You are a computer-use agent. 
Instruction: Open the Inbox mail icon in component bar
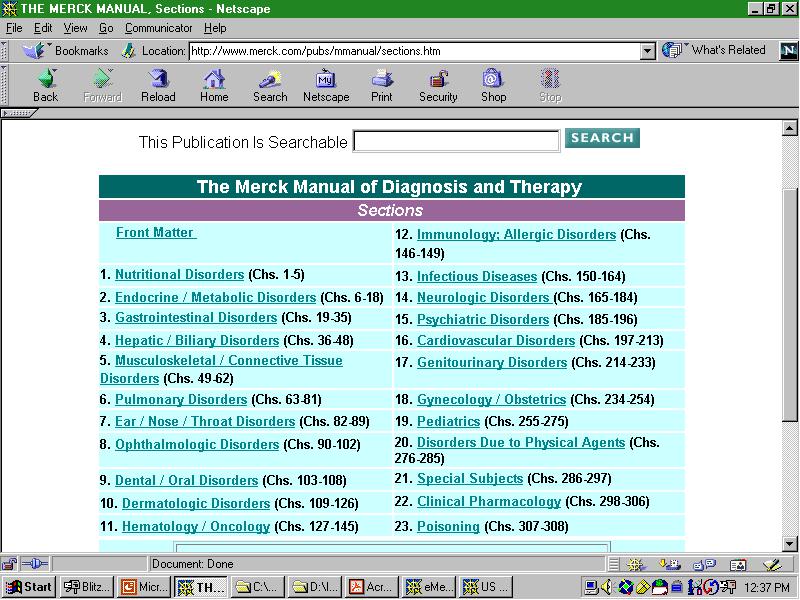(669, 564)
